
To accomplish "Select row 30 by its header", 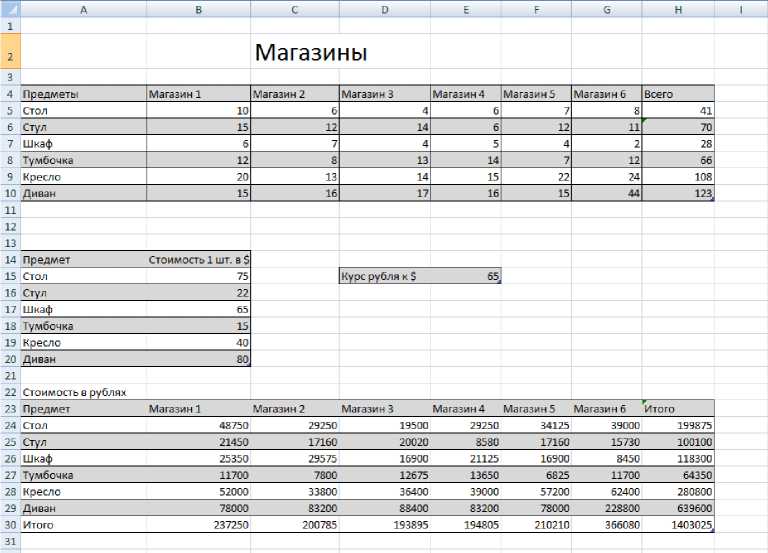I will pos(9,524).
